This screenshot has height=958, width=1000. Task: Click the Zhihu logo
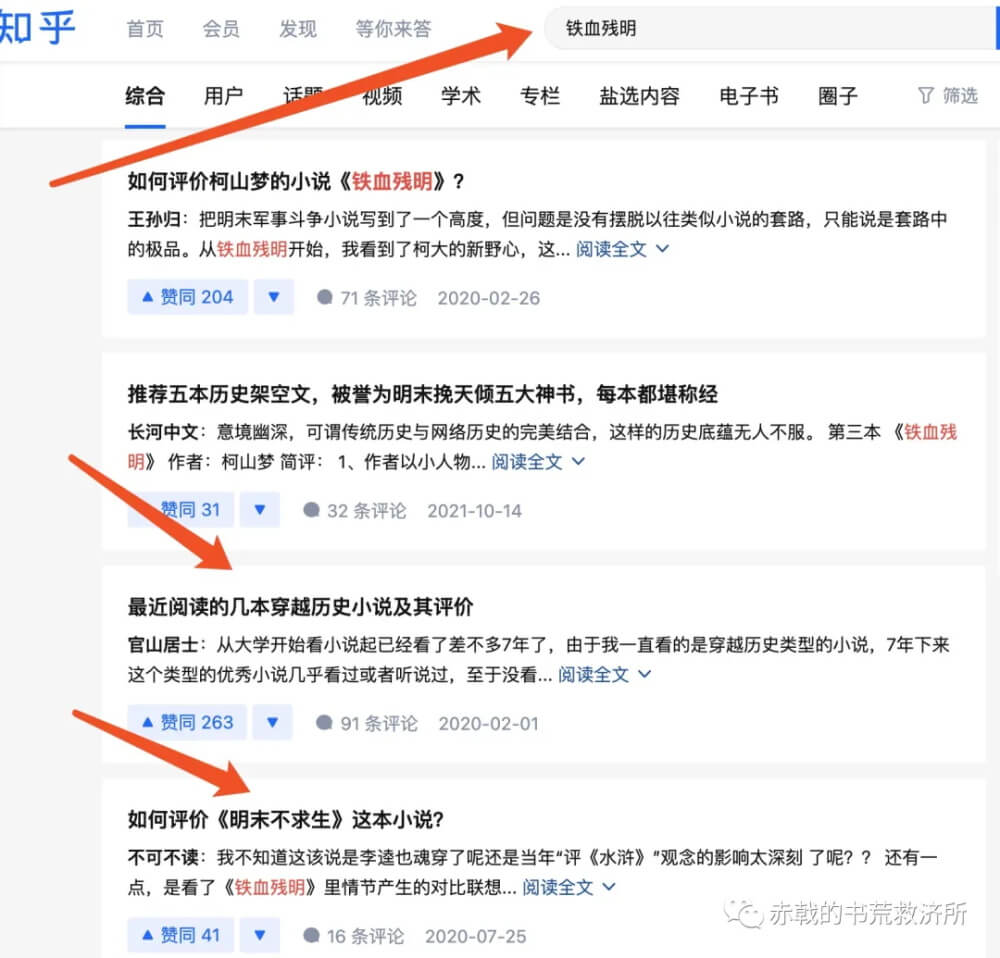pyautogui.click(x=37, y=29)
